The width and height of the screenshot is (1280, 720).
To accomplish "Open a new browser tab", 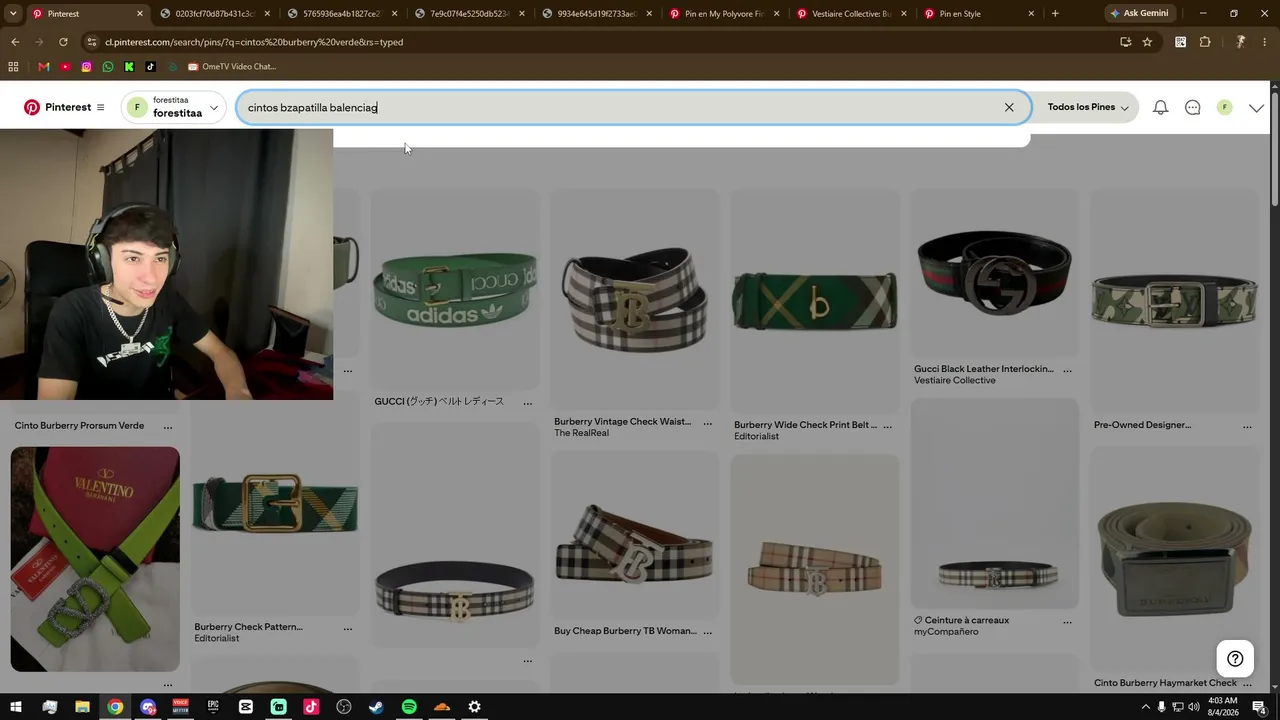I will [x=1055, y=13].
